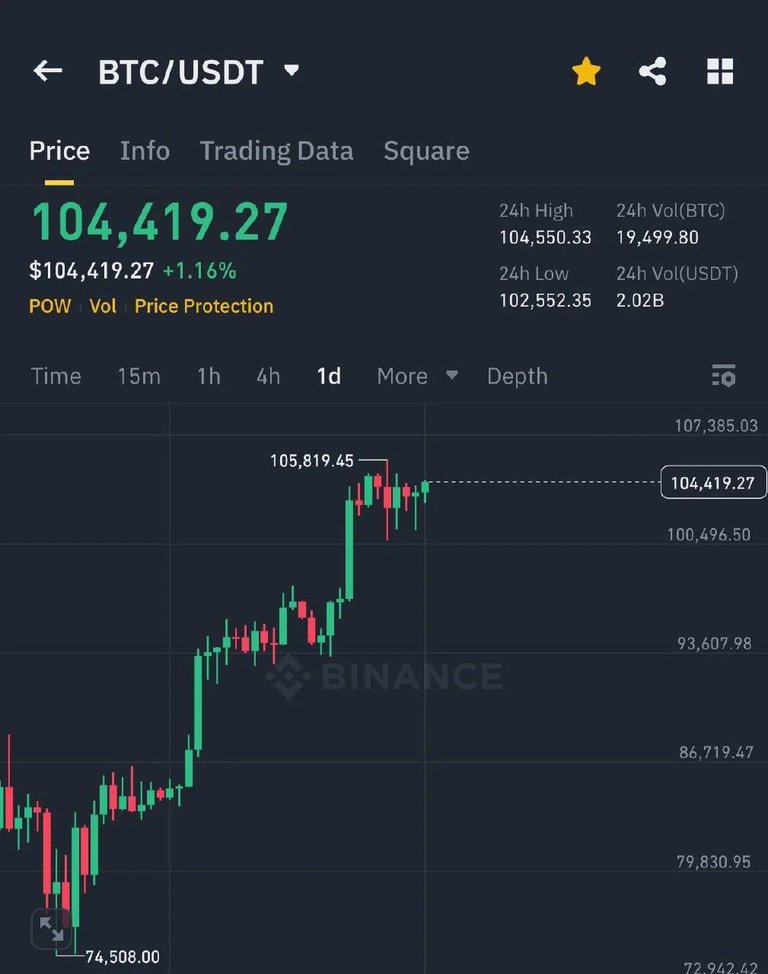Expand chart to fullscreen icon

52,929
